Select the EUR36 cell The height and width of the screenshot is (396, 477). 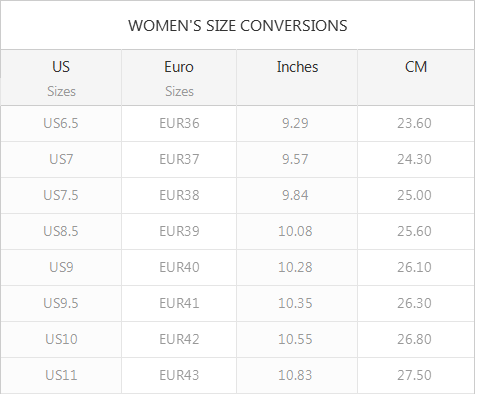click(x=179, y=123)
